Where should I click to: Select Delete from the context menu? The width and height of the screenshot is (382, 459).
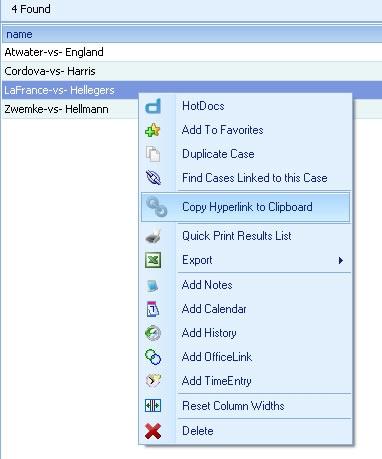coord(246,431)
